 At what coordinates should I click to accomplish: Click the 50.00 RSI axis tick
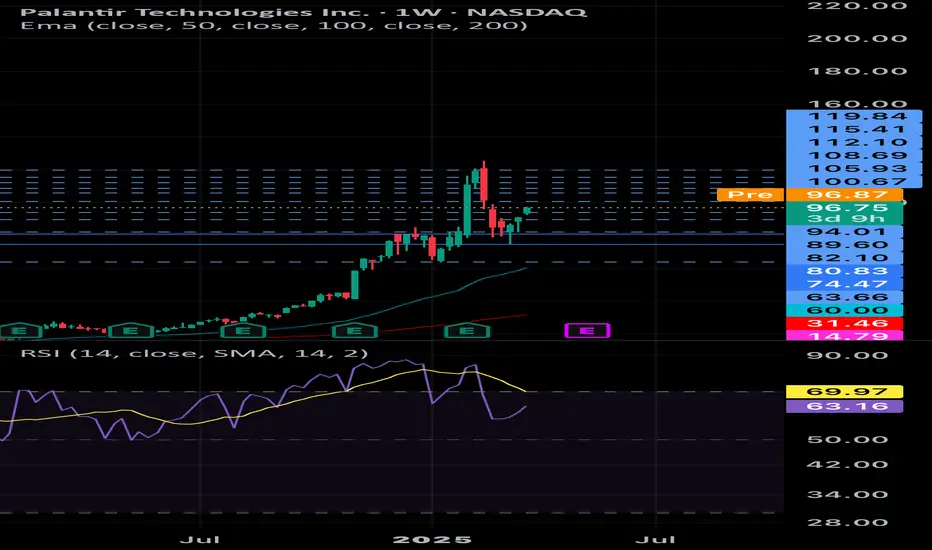(848, 440)
